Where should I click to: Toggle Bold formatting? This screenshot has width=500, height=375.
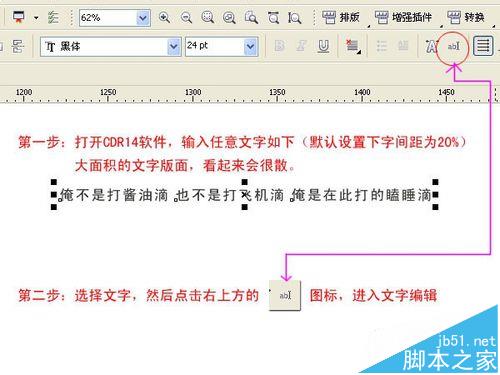pyautogui.click(x=279, y=46)
